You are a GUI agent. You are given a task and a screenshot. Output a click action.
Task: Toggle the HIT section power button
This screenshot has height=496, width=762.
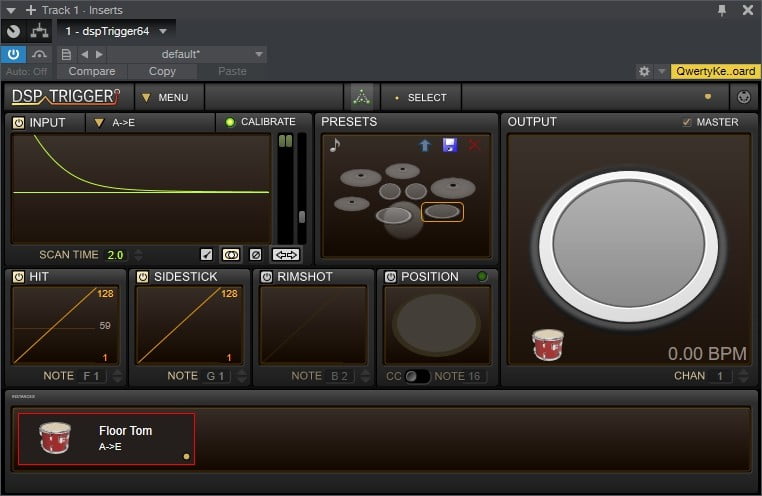[x=18, y=276]
